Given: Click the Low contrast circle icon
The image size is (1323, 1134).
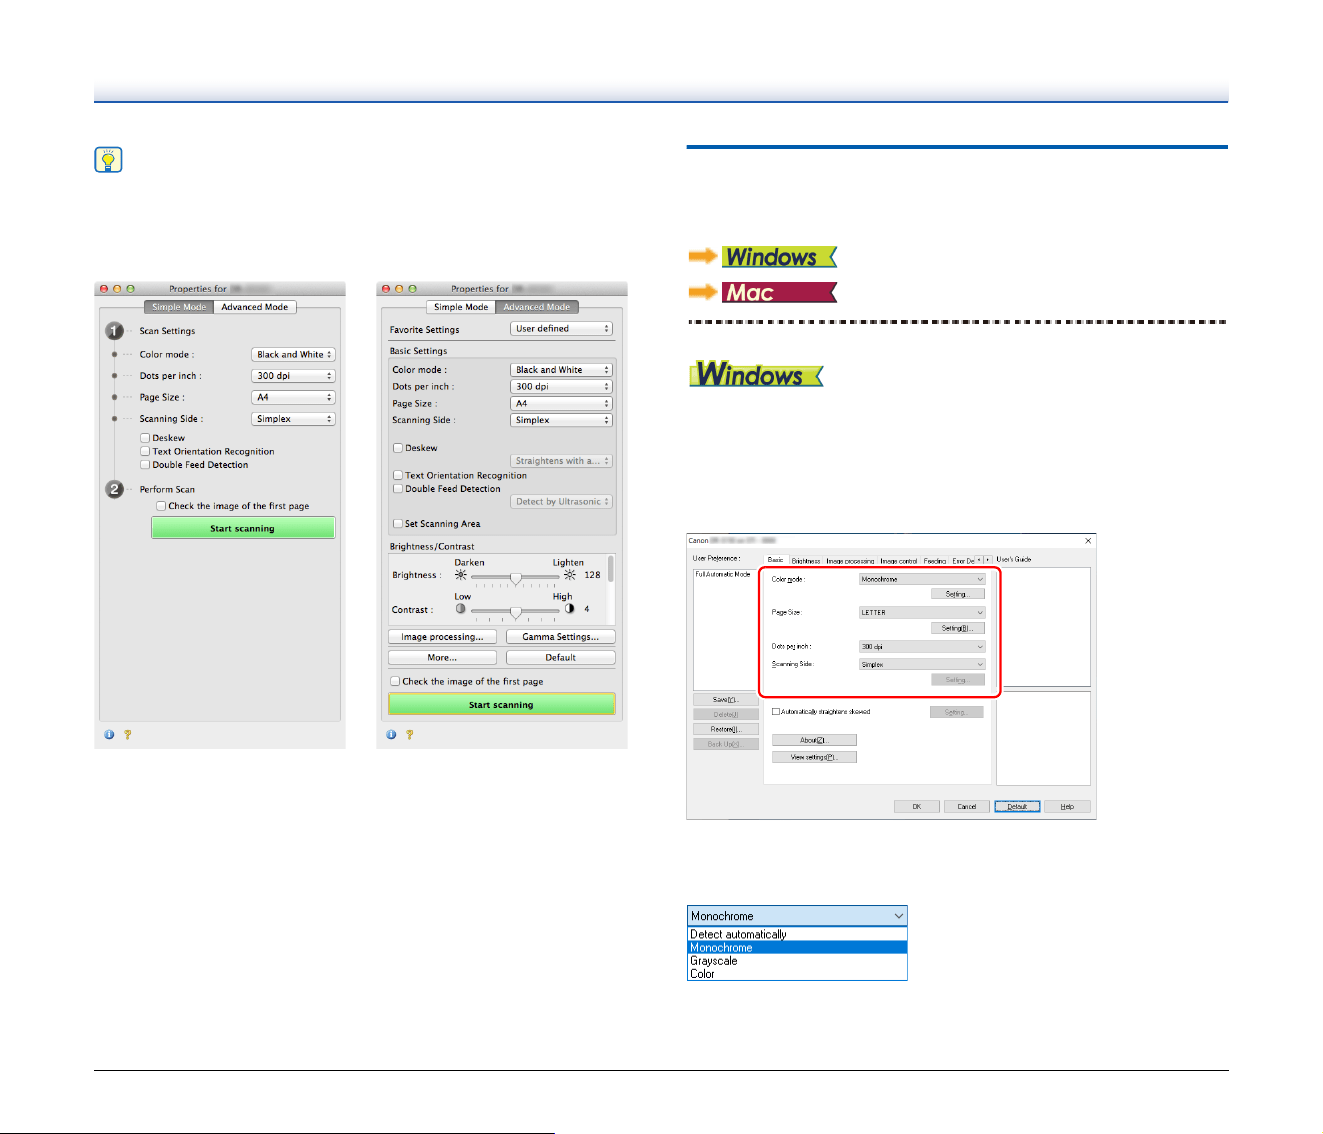Looking at the screenshot, I should click(460, 608).
